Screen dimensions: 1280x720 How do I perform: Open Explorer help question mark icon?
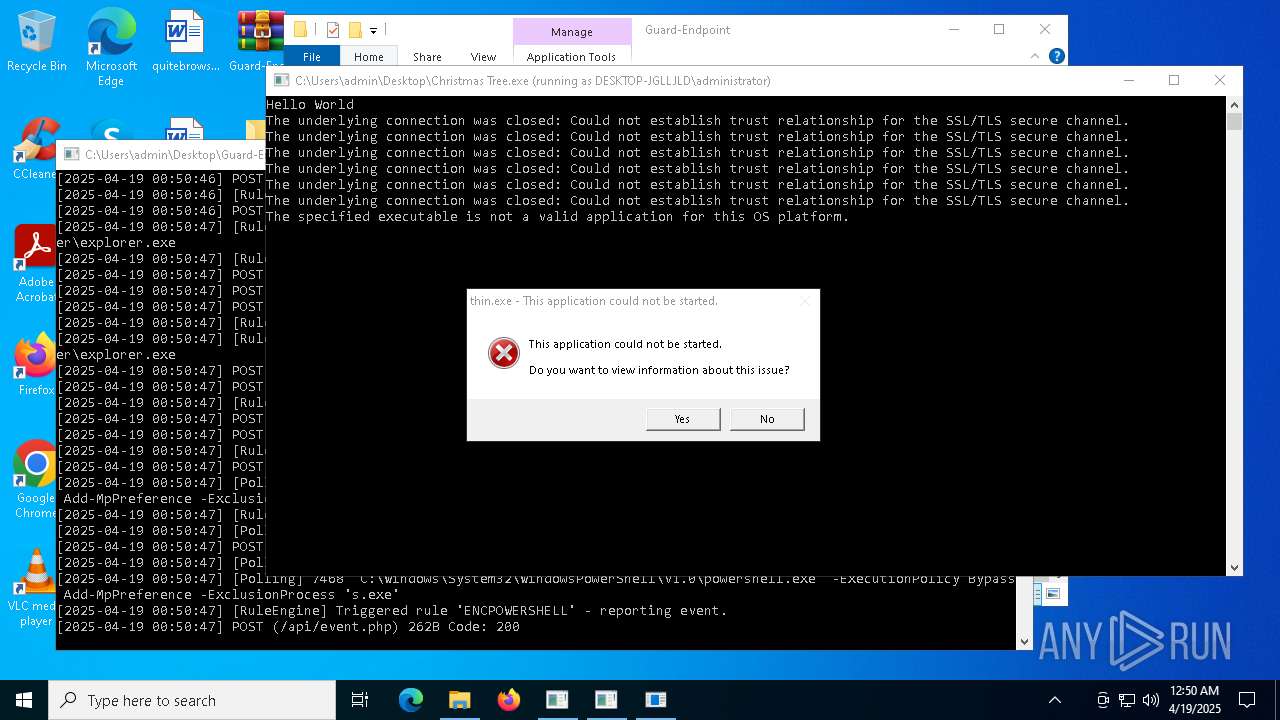pyautogui.click(x=1056, y=56)
